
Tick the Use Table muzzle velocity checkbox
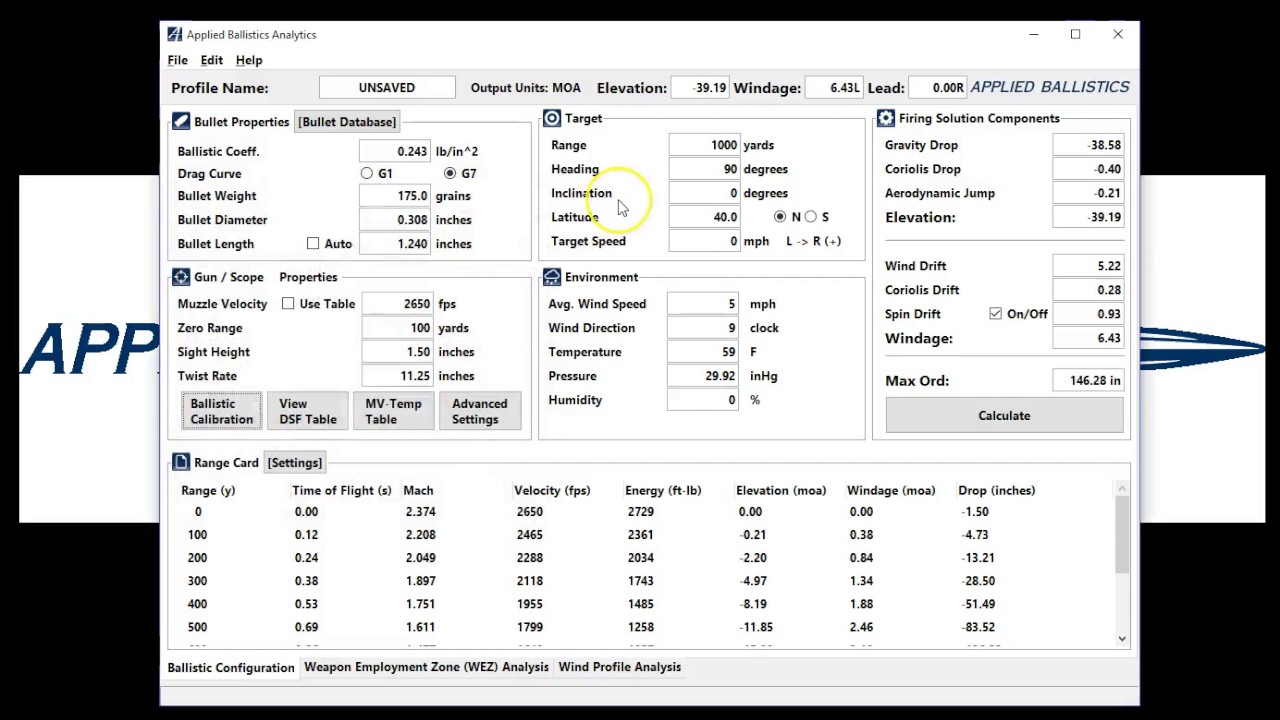coord(288,303)
